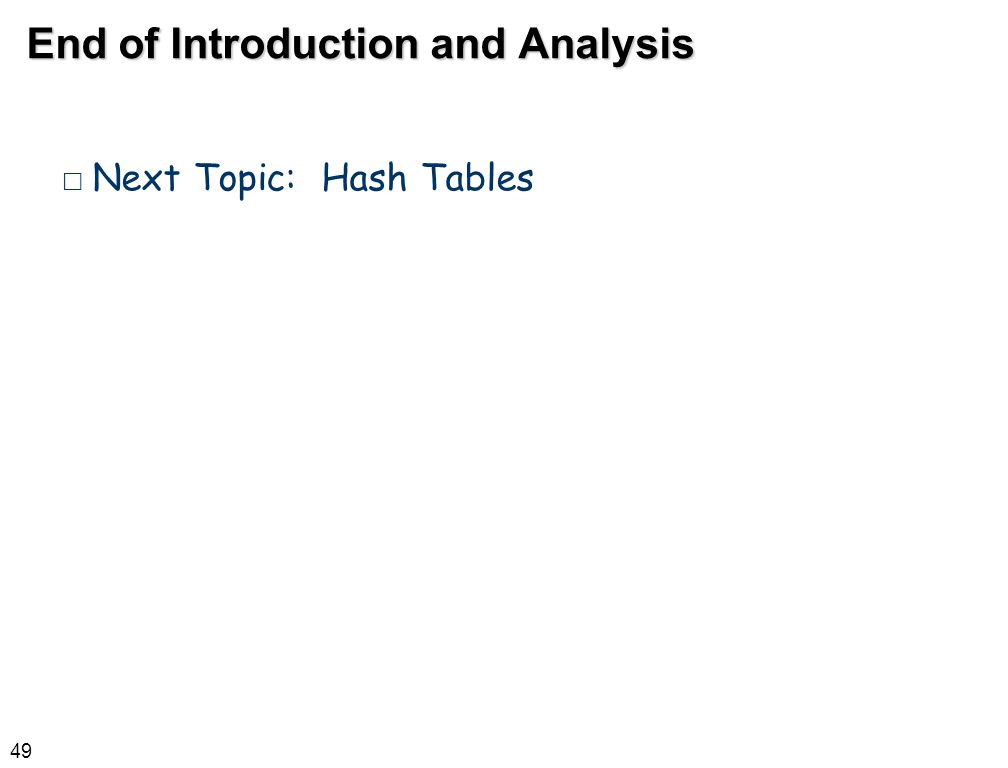This screenshot has width=1008, height=768.
Task: Click the capital T of Tables
Action: click(x=434, y=177)
